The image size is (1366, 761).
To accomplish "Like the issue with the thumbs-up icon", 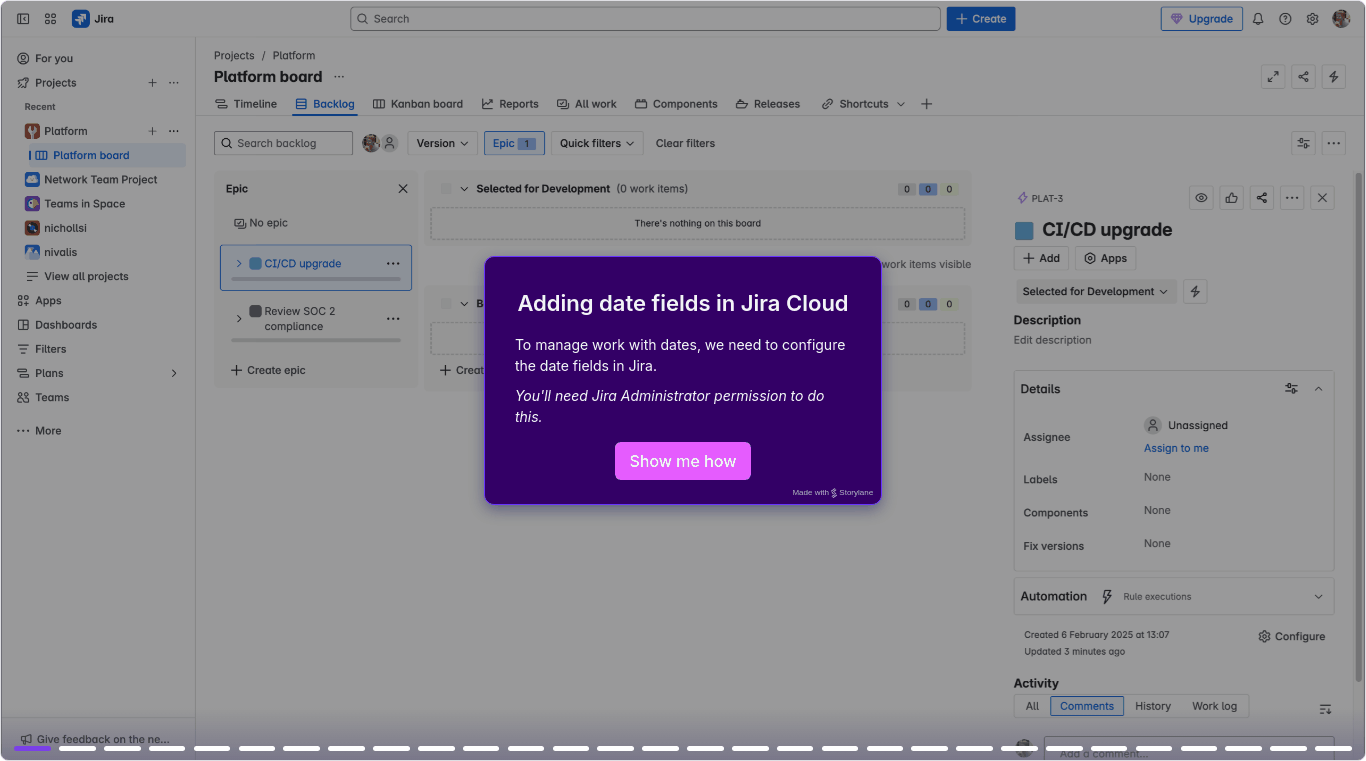I will pos(1231,197).
